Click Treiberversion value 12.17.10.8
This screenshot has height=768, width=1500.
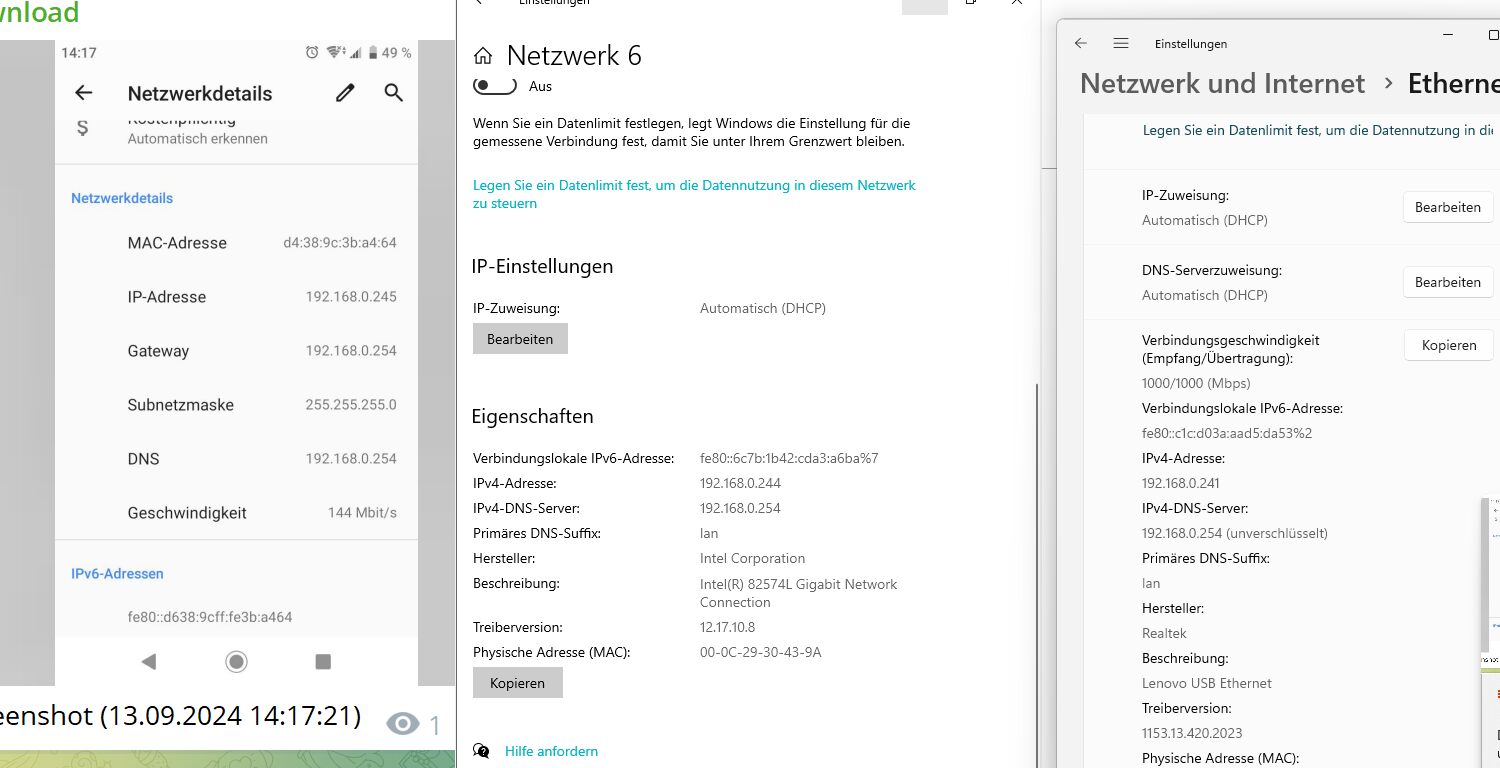coord(727,627)
